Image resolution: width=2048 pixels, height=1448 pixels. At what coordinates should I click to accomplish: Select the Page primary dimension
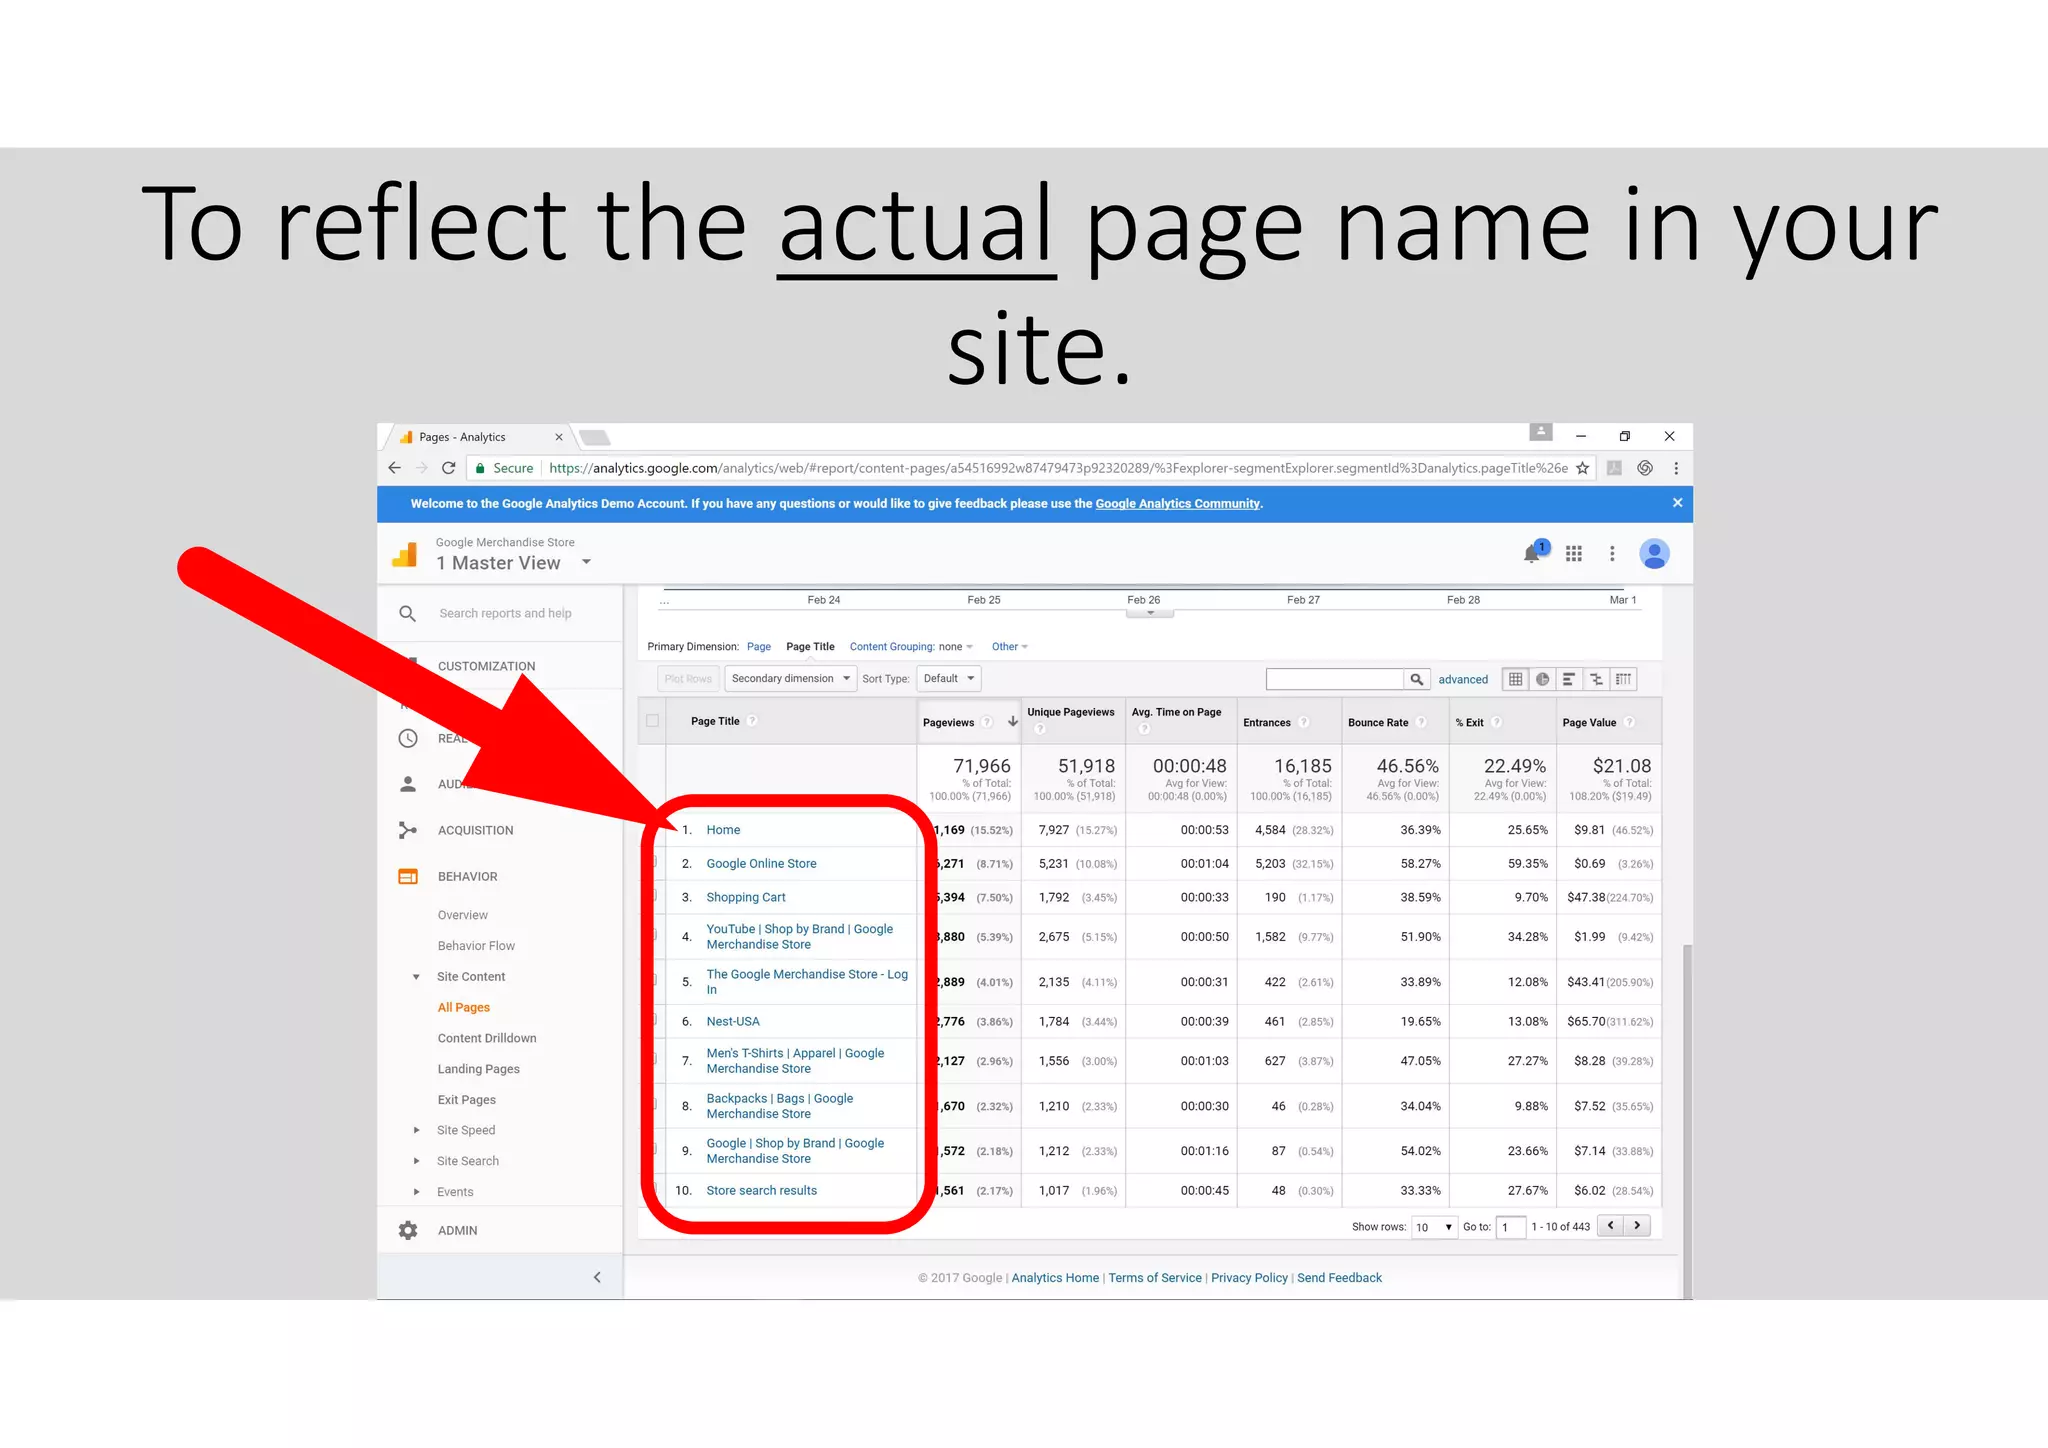(x=758, y=647)
